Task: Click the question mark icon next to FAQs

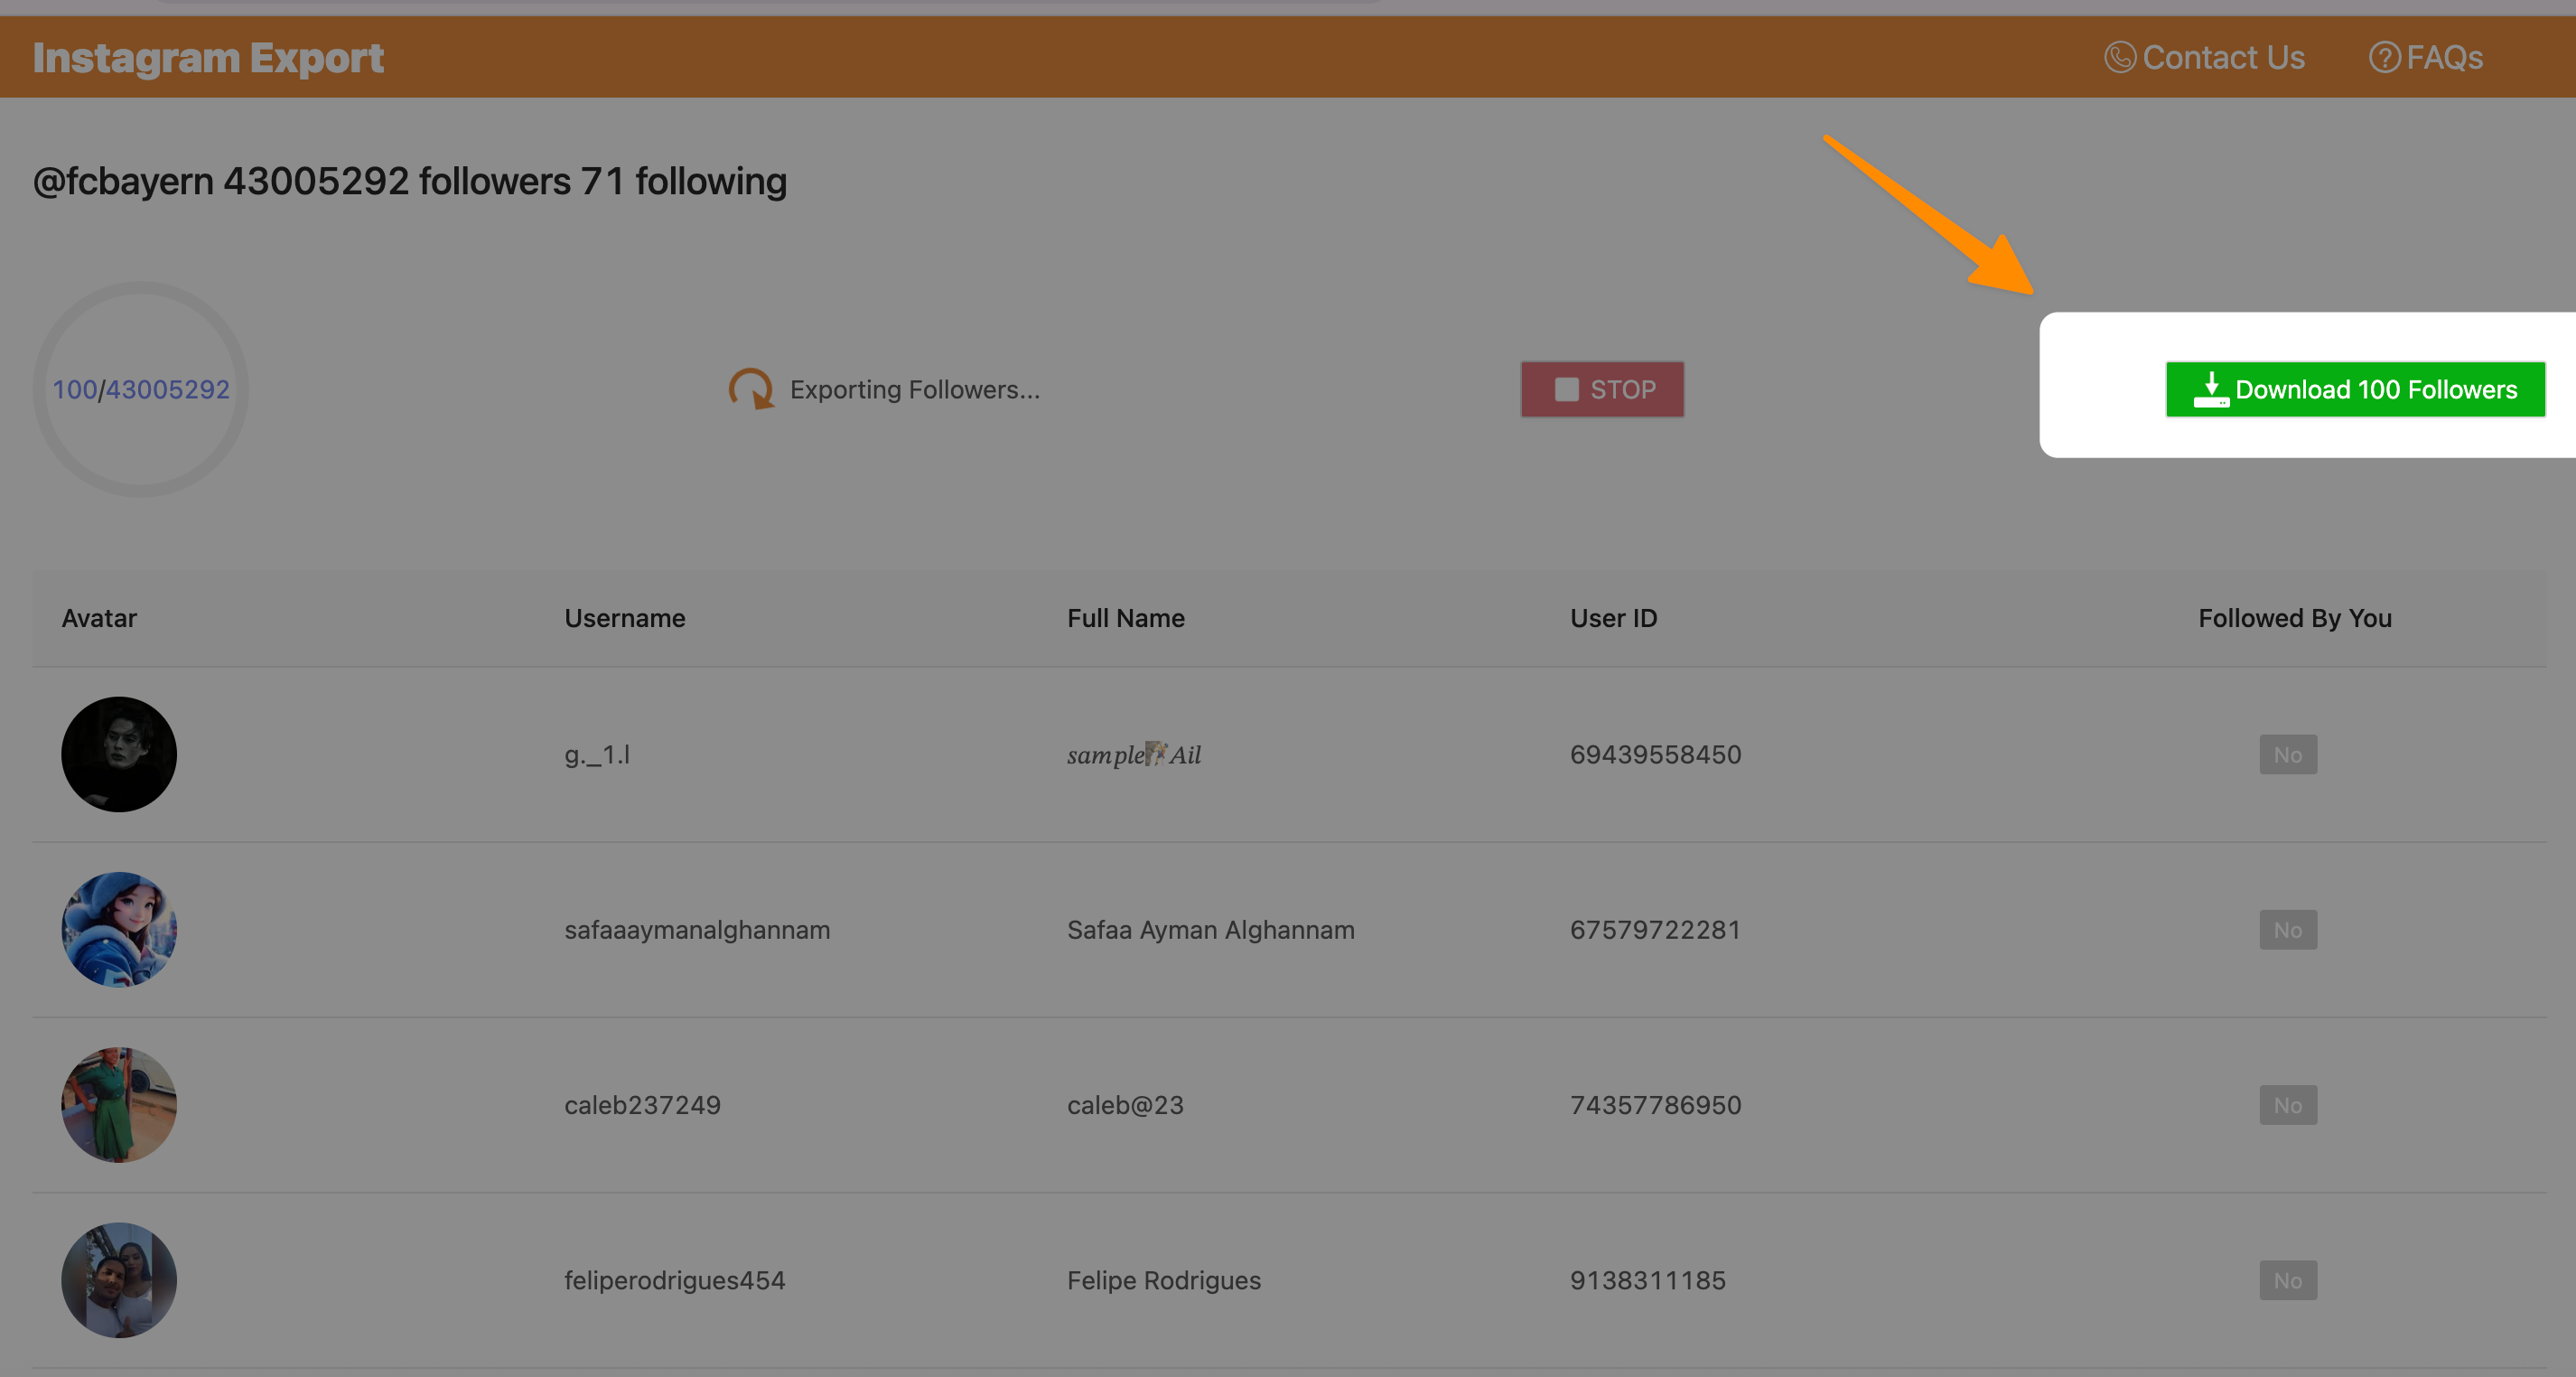Action: tap(2385, 57)
